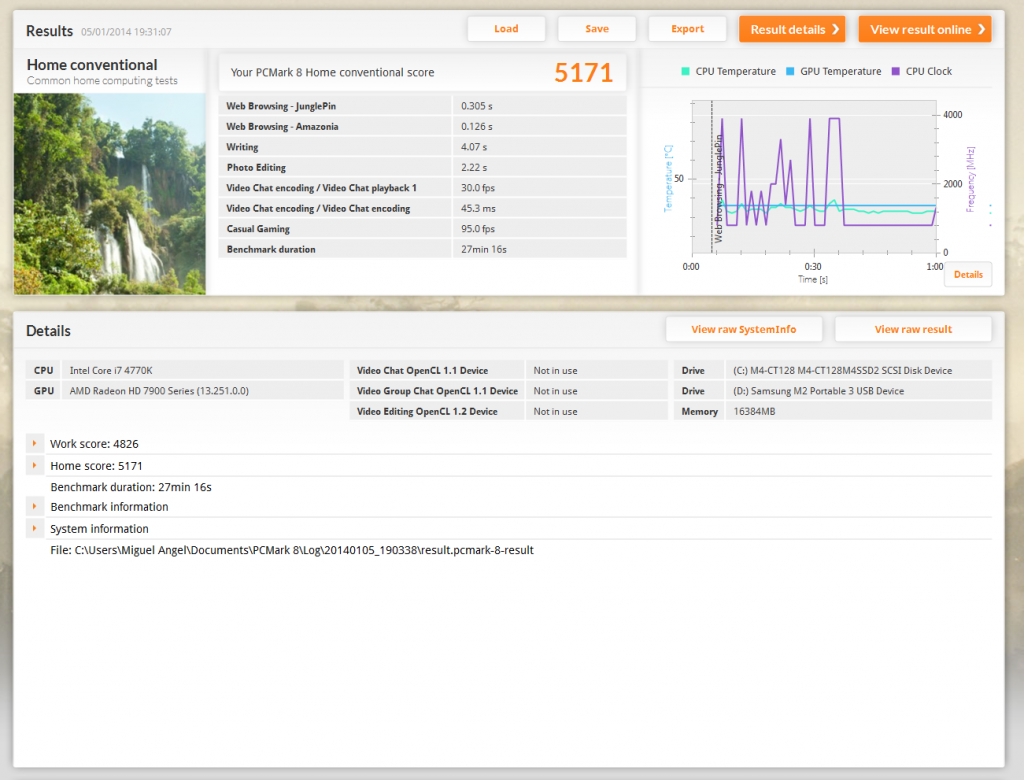Select the Writing test row

pos(423,147)
